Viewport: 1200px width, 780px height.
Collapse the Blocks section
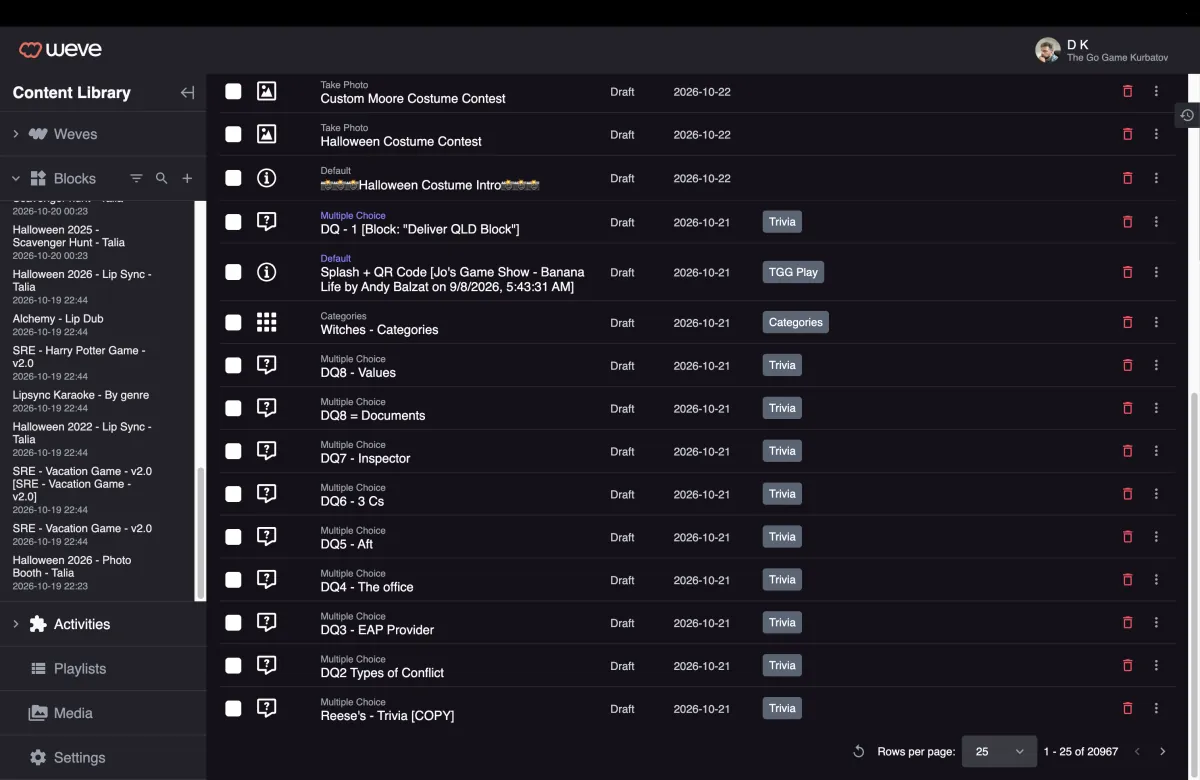(16, 179)
